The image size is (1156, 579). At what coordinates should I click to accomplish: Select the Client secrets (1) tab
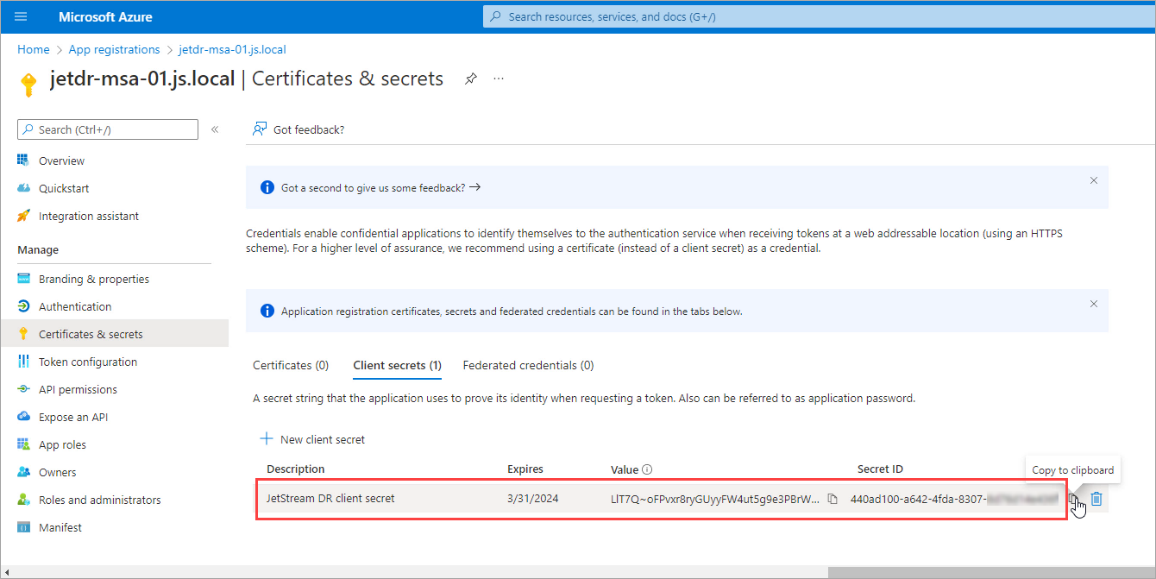397,366
